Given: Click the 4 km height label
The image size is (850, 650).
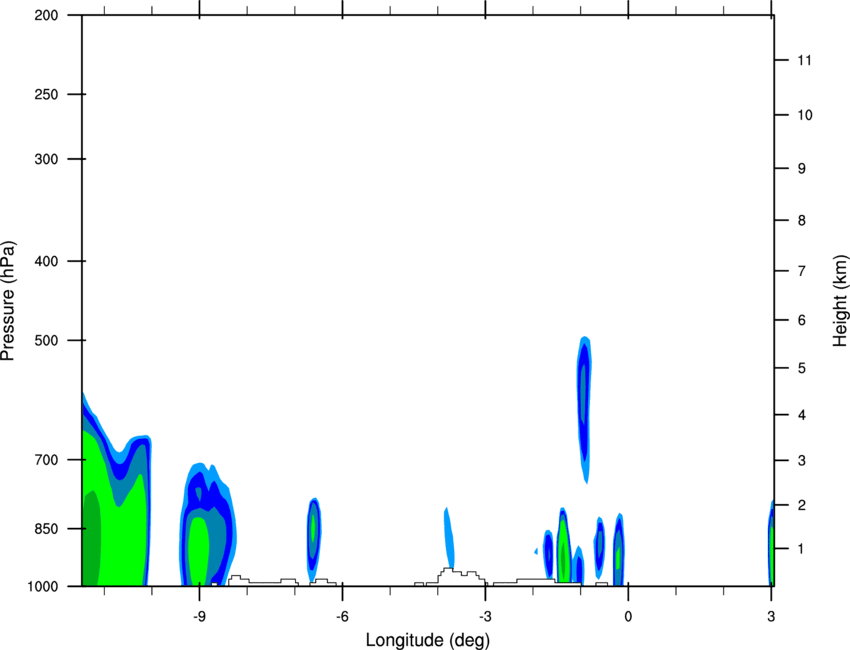Looking at the screenshot, I should coord(802,415).
